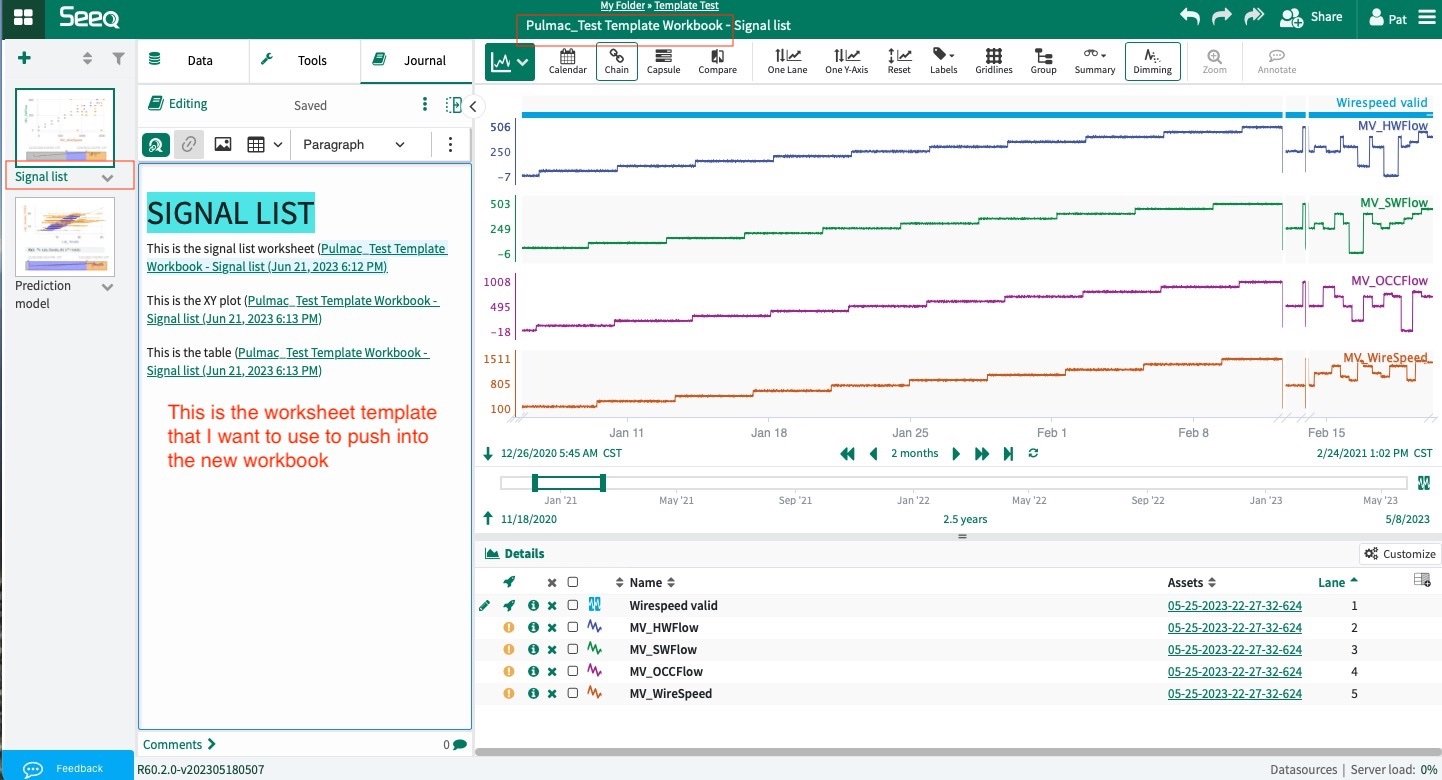Toggle the Dimming option
Viewport: 1442px width, 780px height.
tap(1152, 61)
